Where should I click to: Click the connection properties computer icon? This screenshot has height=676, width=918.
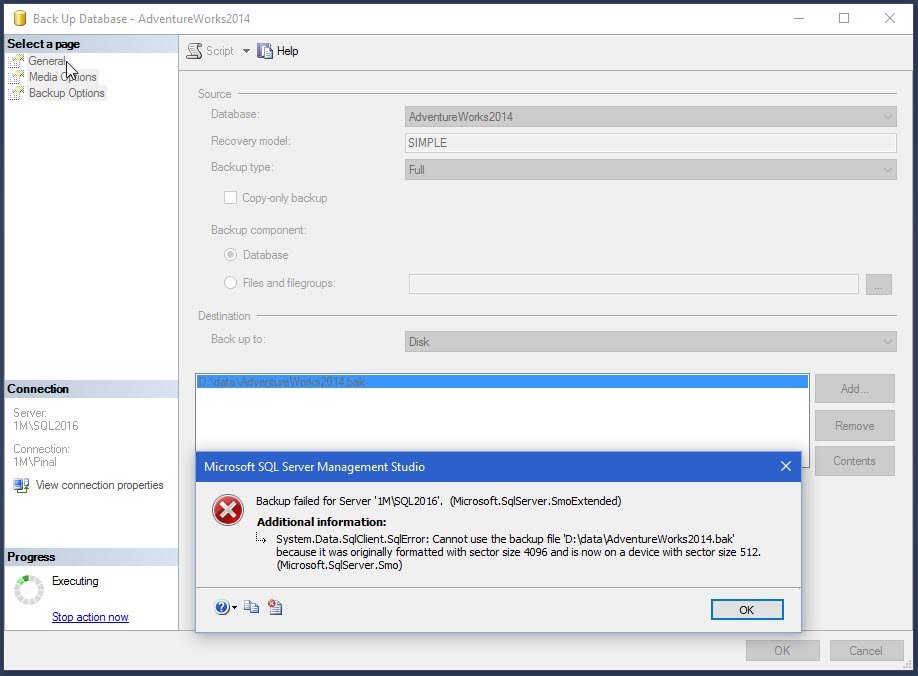point(21,485)
